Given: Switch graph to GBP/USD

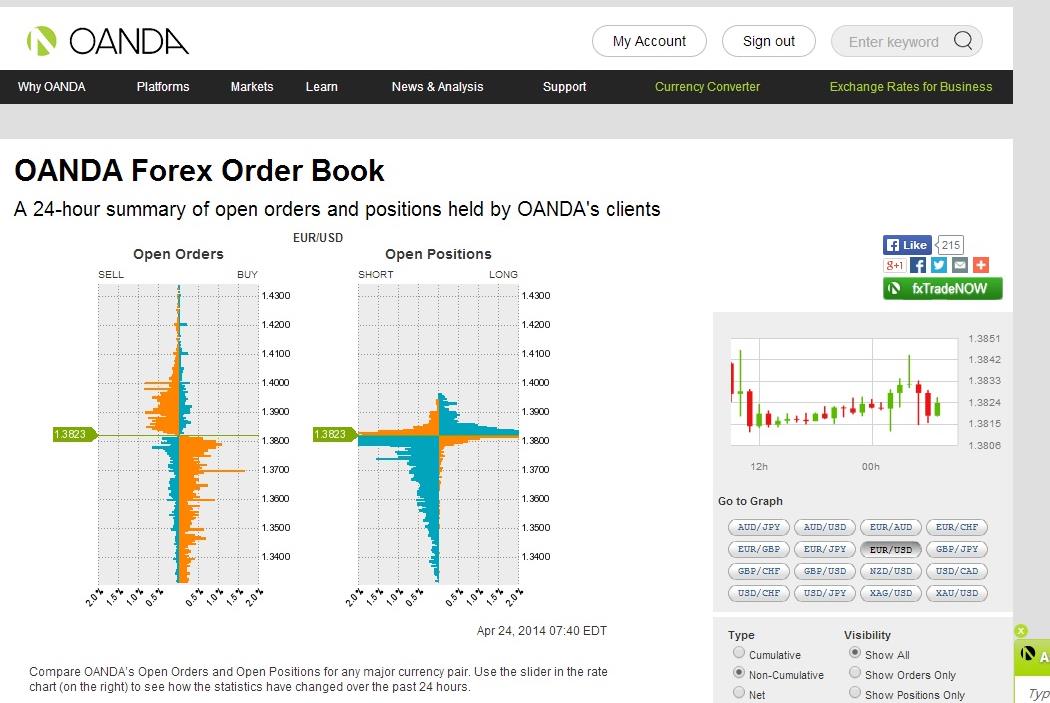Looking at the screenshot, I should pyautogui.click(x=825, y=572).
